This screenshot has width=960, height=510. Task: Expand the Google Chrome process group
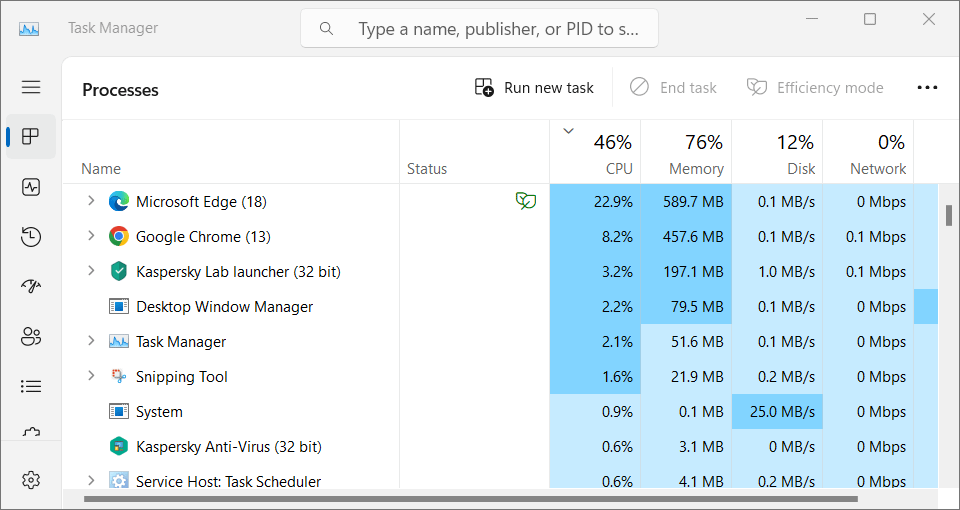click(91, 236)
